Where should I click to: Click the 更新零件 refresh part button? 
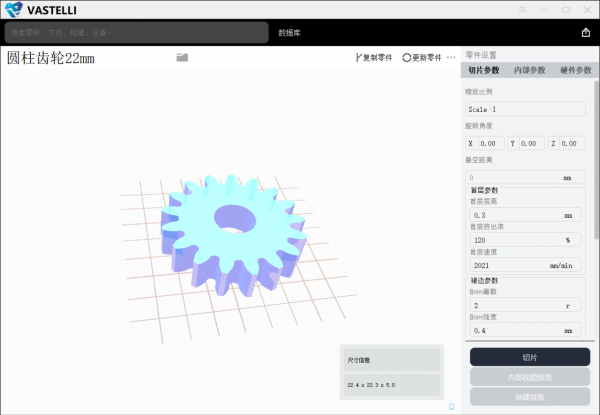pos(422,57)
